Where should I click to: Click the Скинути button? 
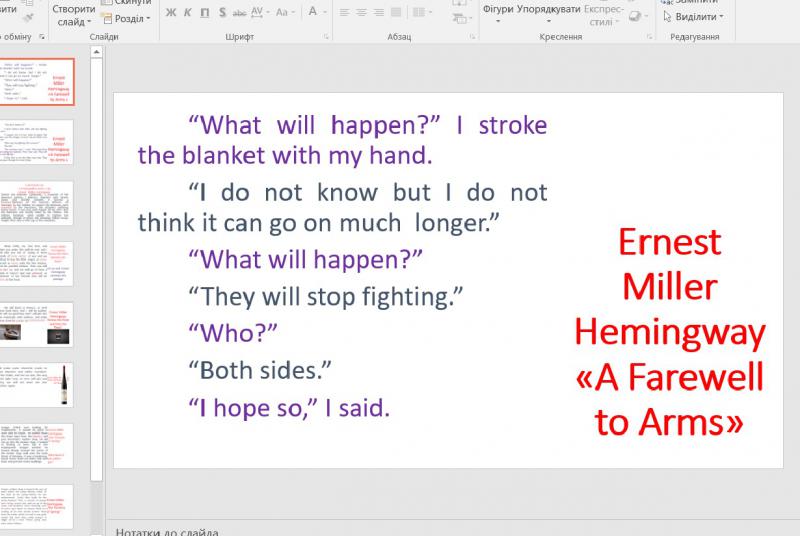click(x=126, y=3)
